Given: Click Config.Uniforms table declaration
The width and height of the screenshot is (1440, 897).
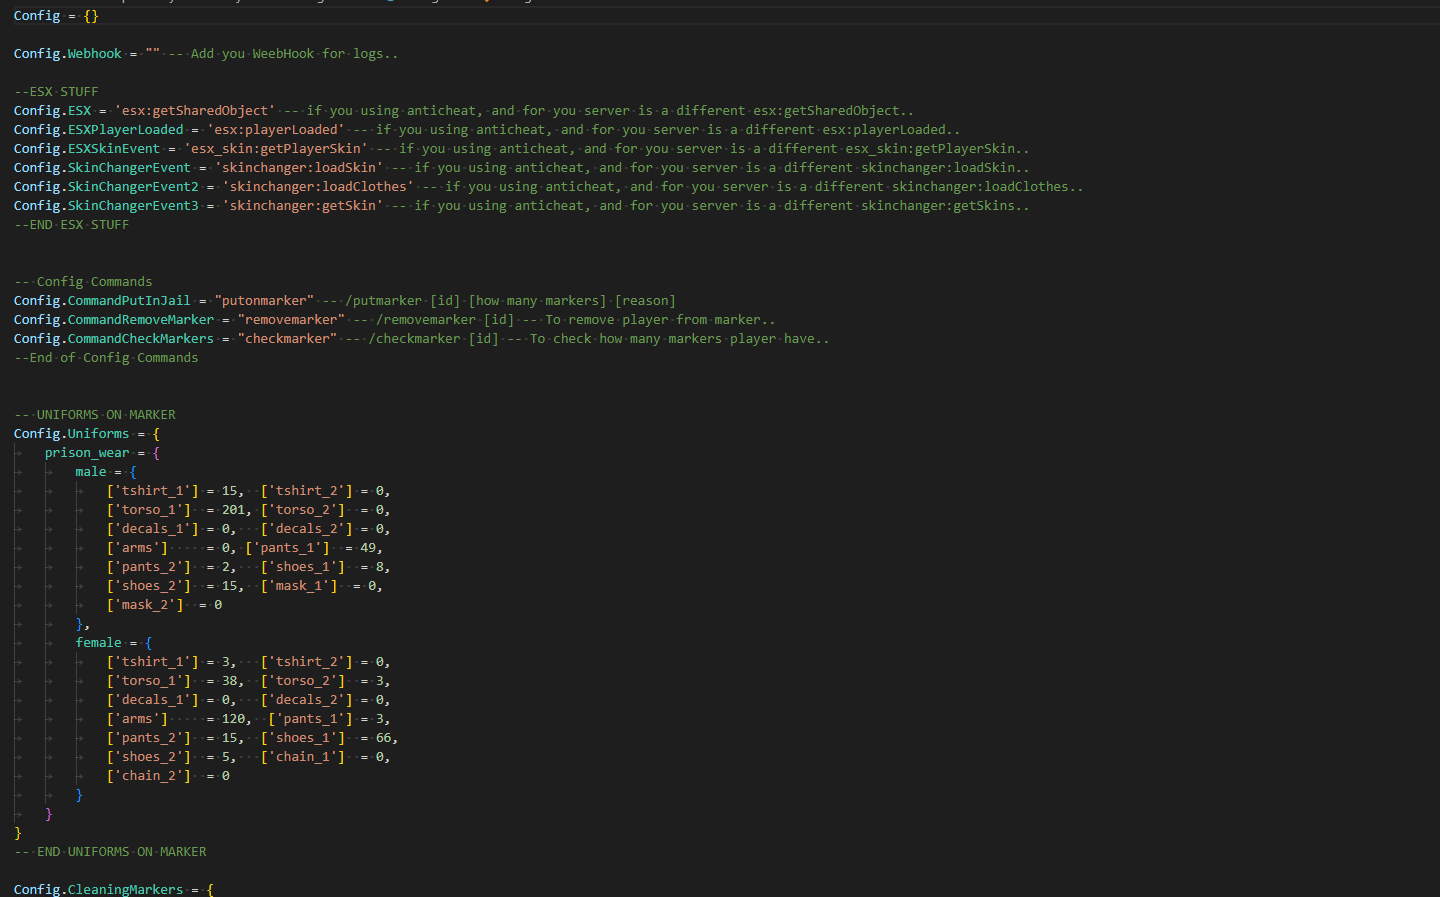Looking at the screenshot, I should [x=71, y=434].
